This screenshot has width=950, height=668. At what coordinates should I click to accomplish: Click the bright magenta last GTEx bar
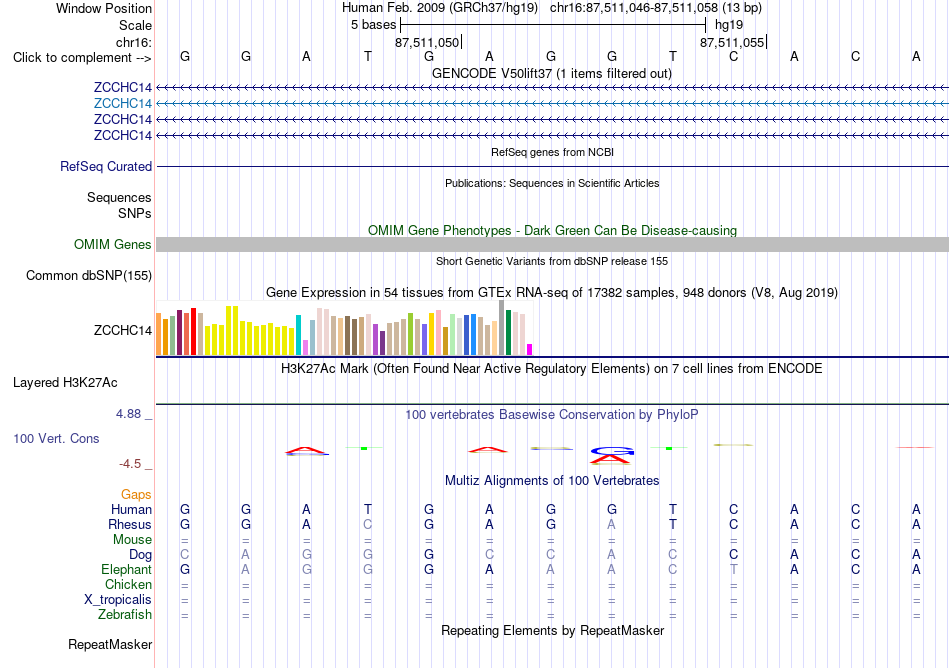(530, 349)
